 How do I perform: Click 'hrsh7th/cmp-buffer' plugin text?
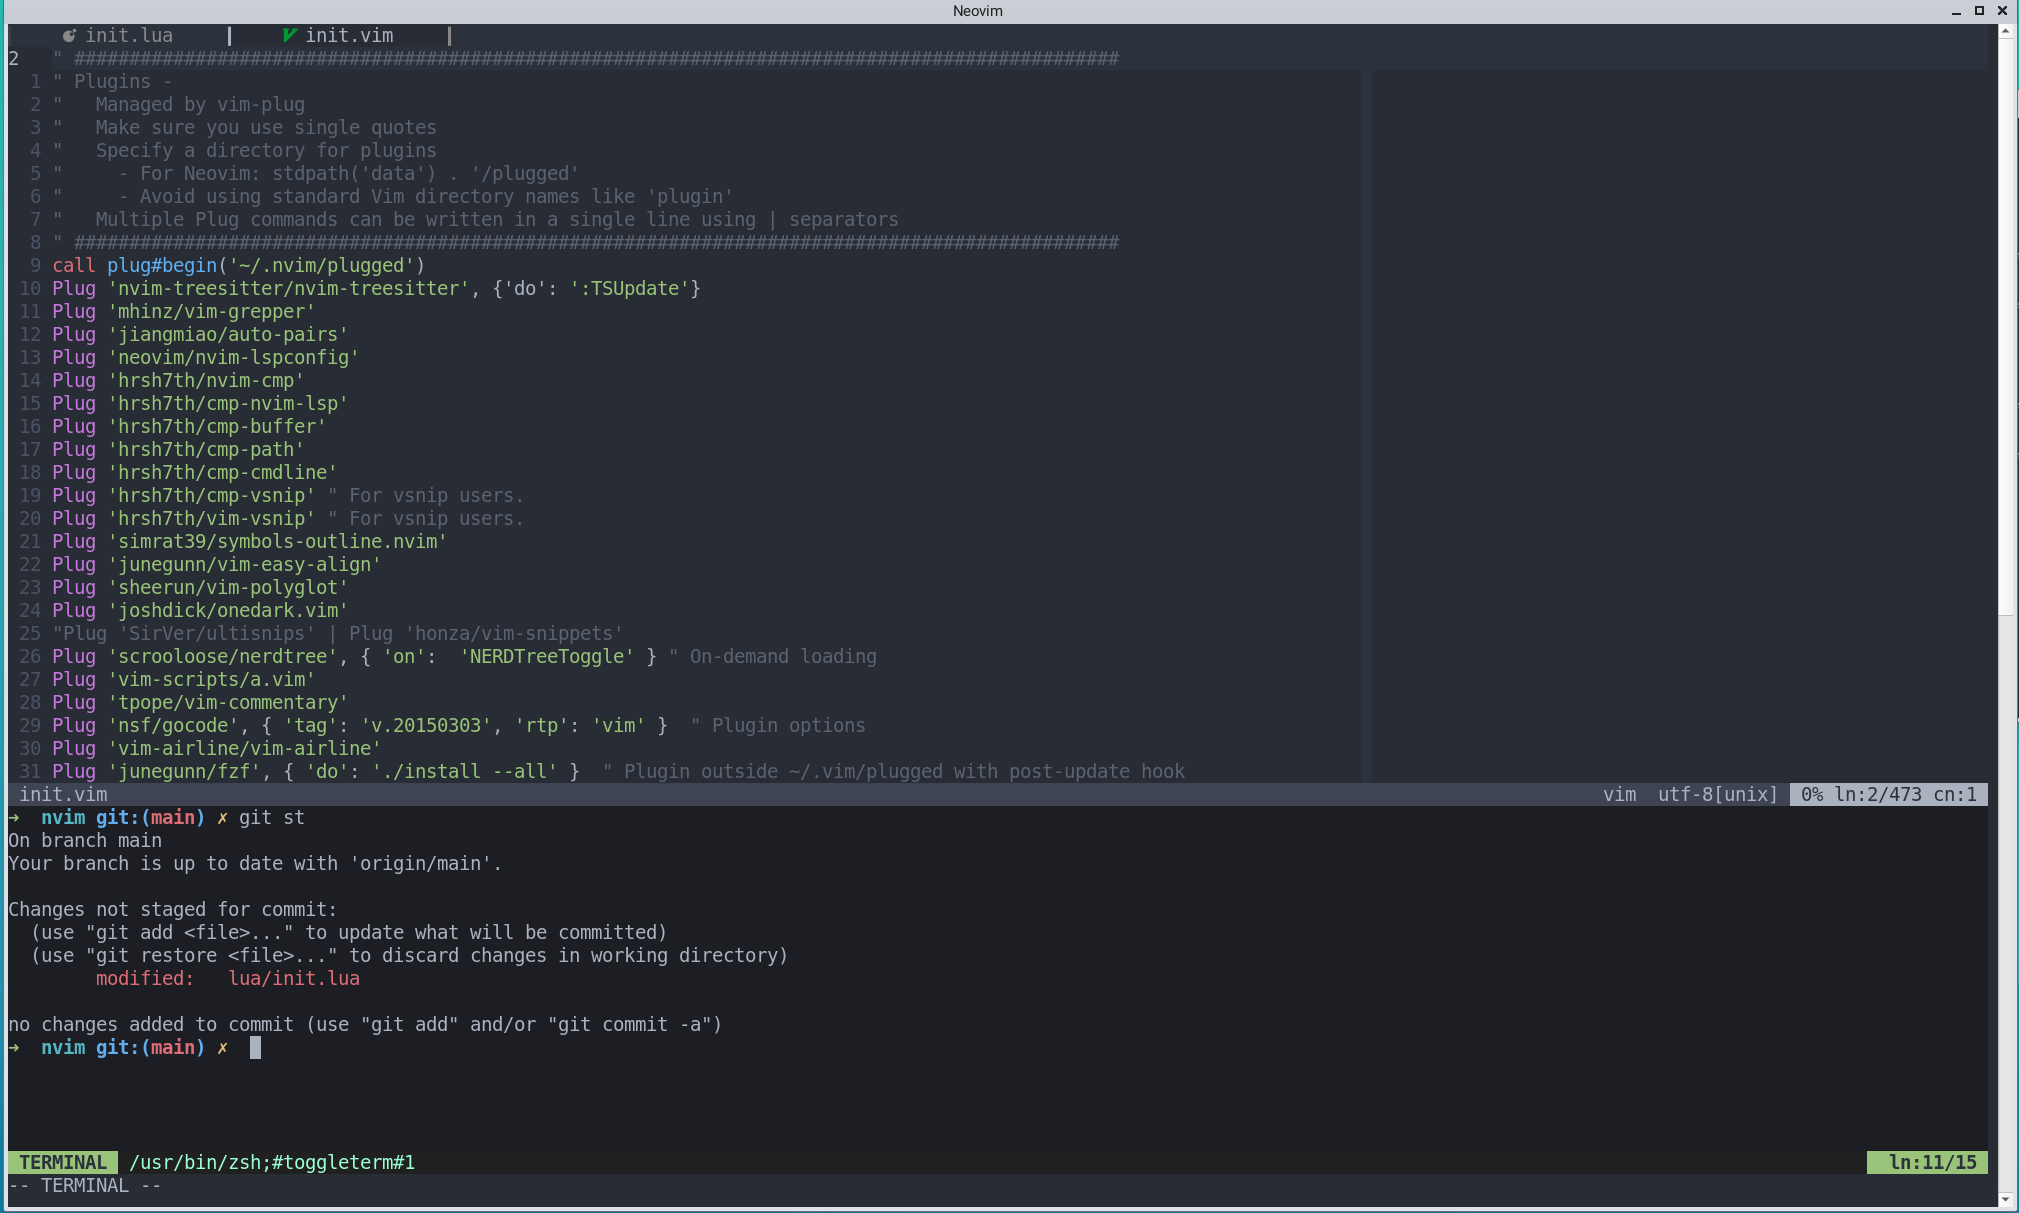217,426
